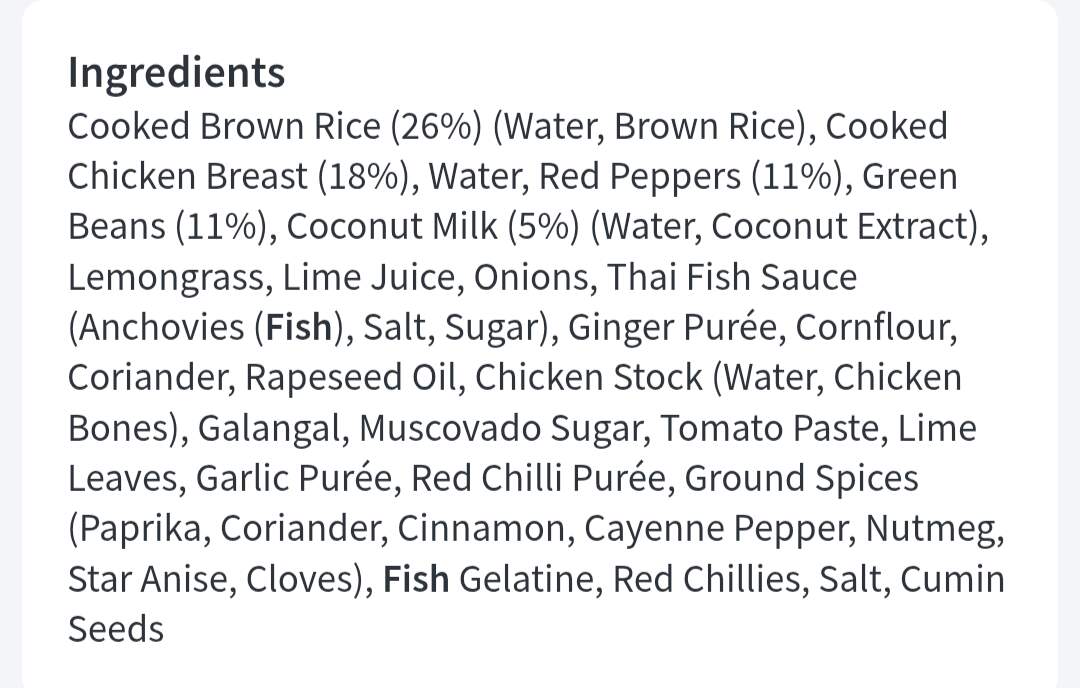
Task: Click on Coconut Milk (5%)
Action: click(x=433, y=227)
